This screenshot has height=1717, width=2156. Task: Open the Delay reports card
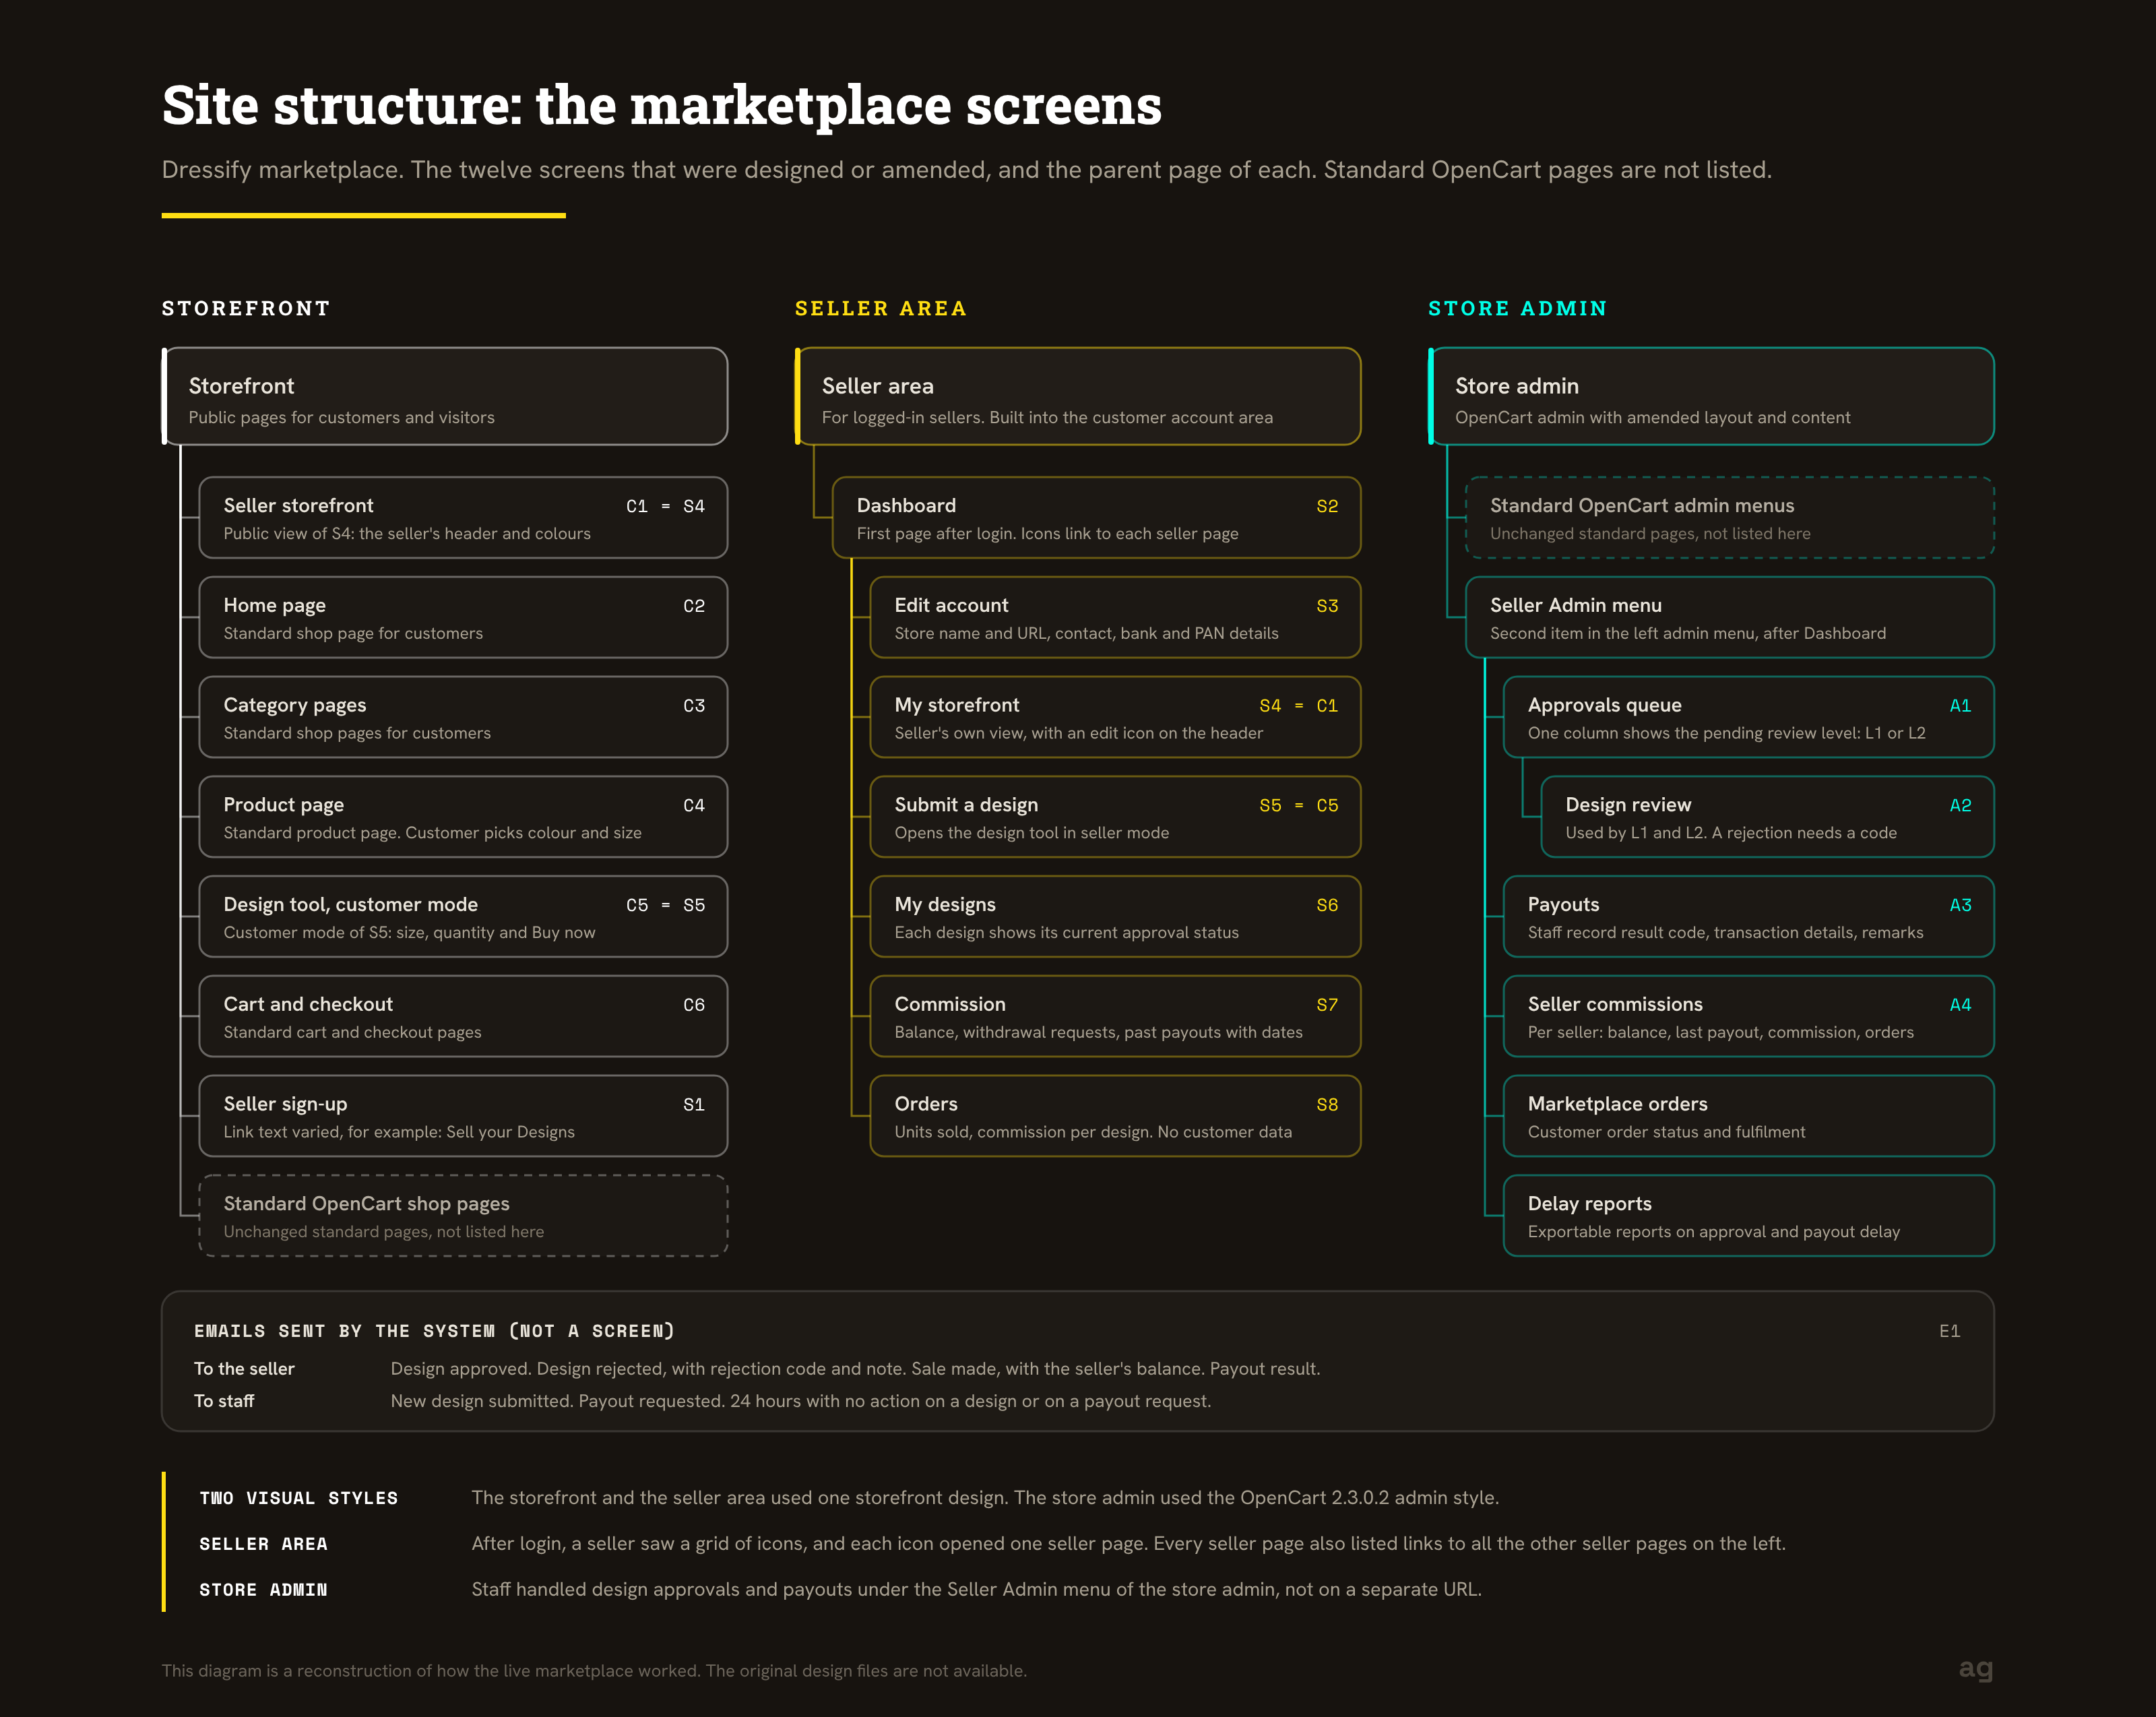[x=1749, y=1216]
